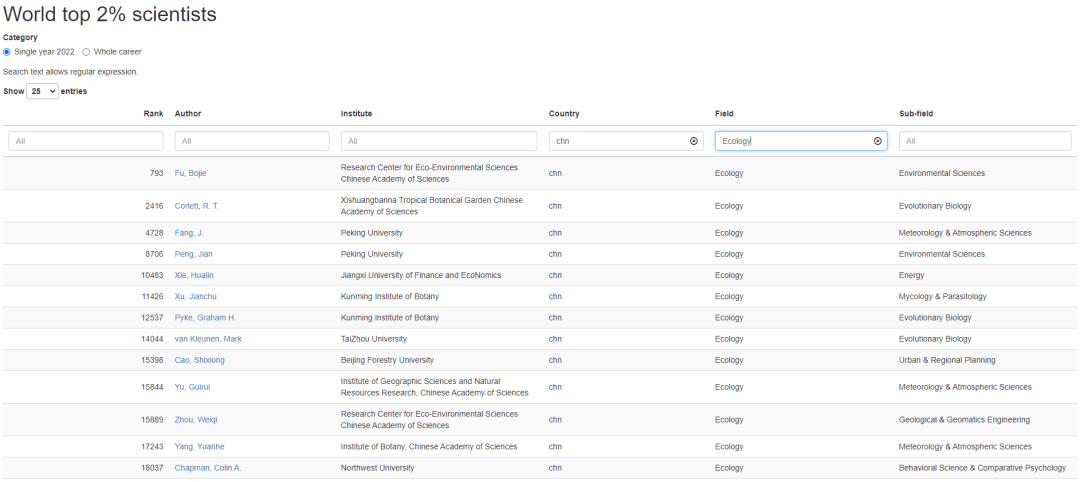Open author link 'van Kleunen, Mark'
1080x482 pixels.
tap(208, 339)
